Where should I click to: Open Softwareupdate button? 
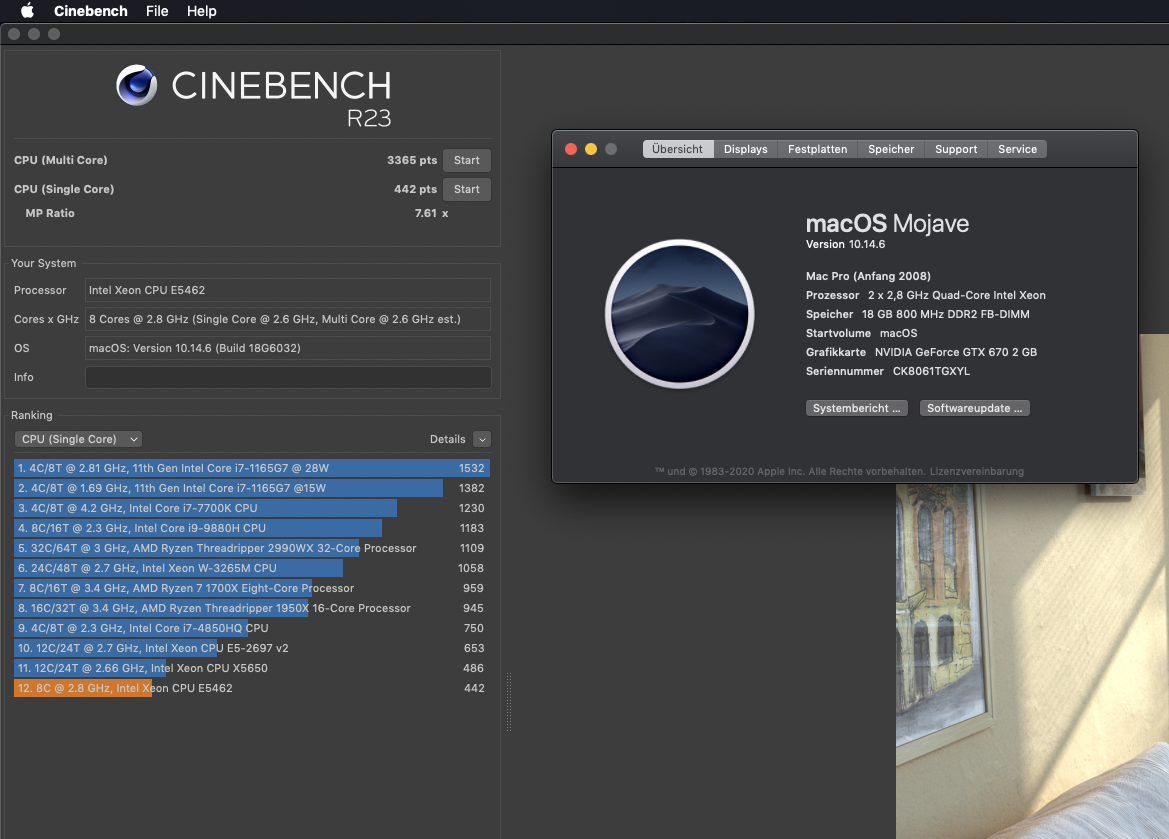(x=974, y=408)
